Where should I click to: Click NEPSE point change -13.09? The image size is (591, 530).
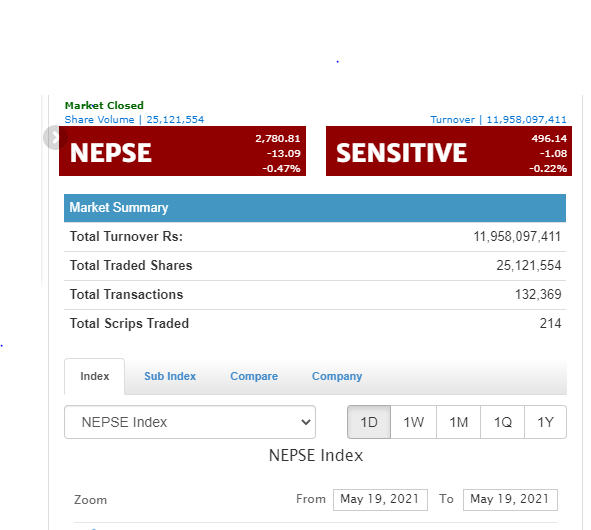pos(283,153)
